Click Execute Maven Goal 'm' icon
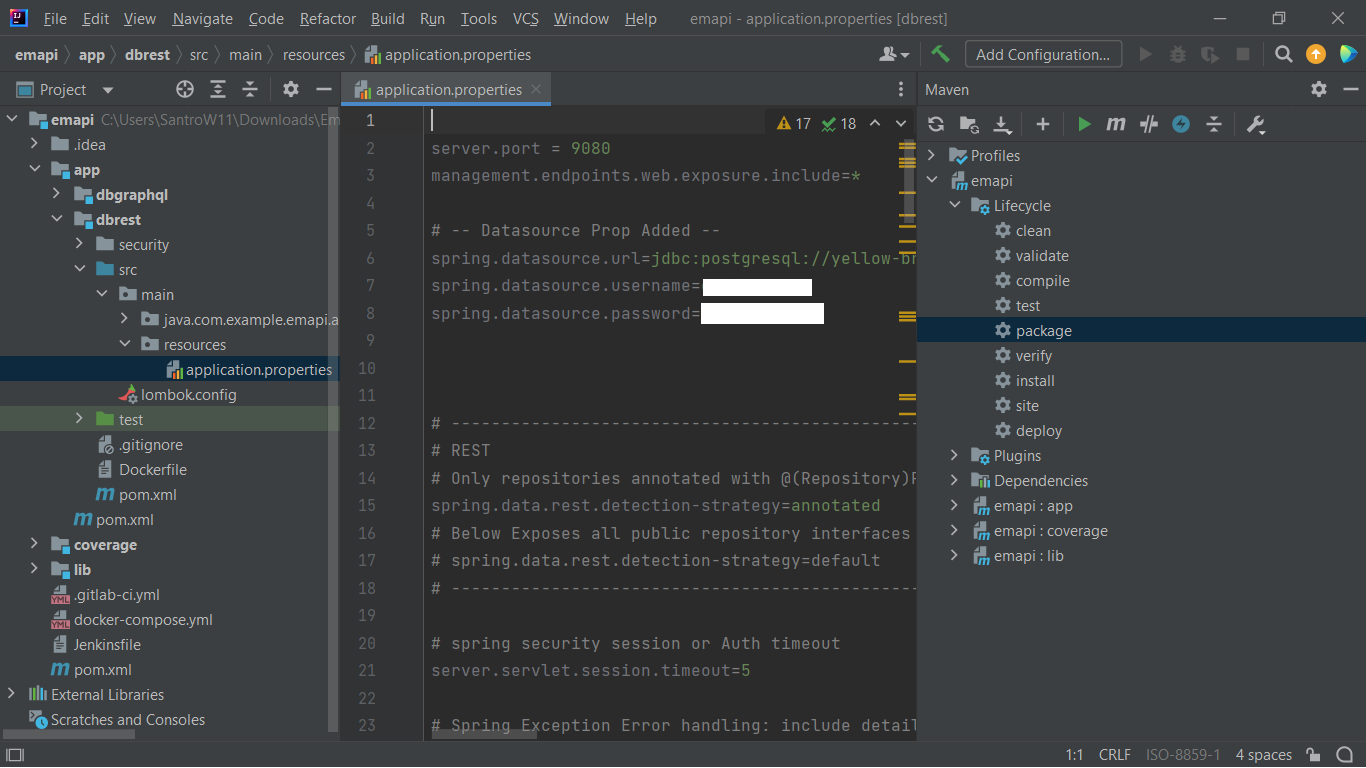Viewport: 1366px width, 768px height. [1116, 124]
